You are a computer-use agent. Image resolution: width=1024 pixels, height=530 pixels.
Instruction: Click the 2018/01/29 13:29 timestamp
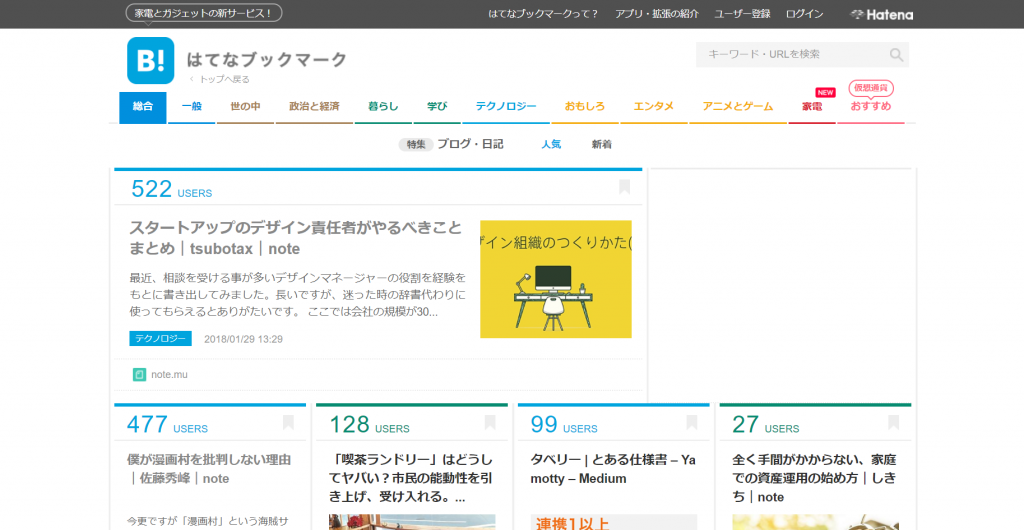point(243,339)
